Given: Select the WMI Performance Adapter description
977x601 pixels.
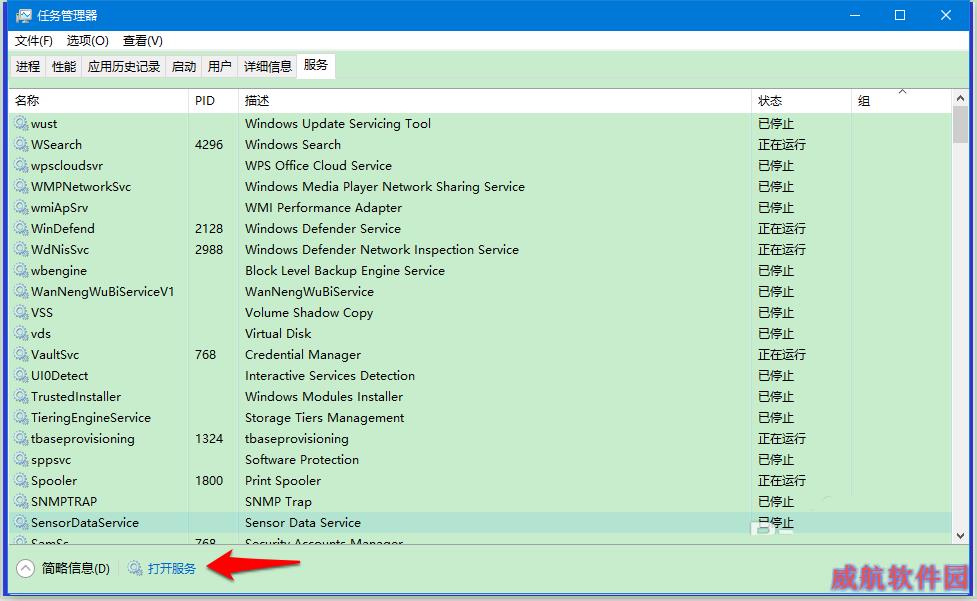Looking at the screenshot, I should click(323, 207).
